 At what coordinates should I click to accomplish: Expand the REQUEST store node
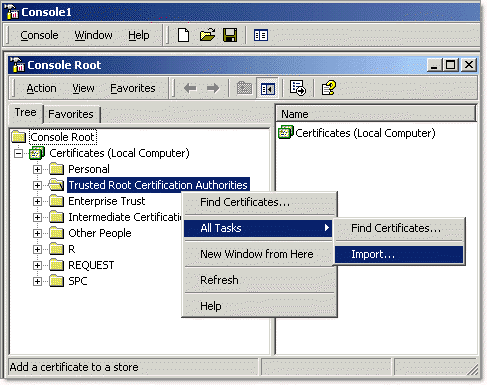coord(37,265)
